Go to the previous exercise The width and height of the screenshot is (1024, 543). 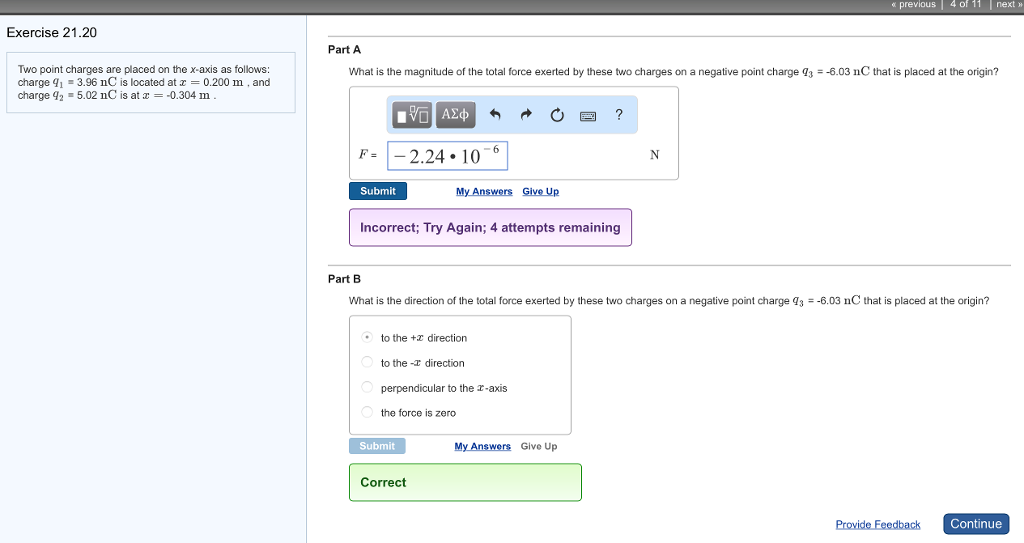pyautogui.click(x=913, y=5)
